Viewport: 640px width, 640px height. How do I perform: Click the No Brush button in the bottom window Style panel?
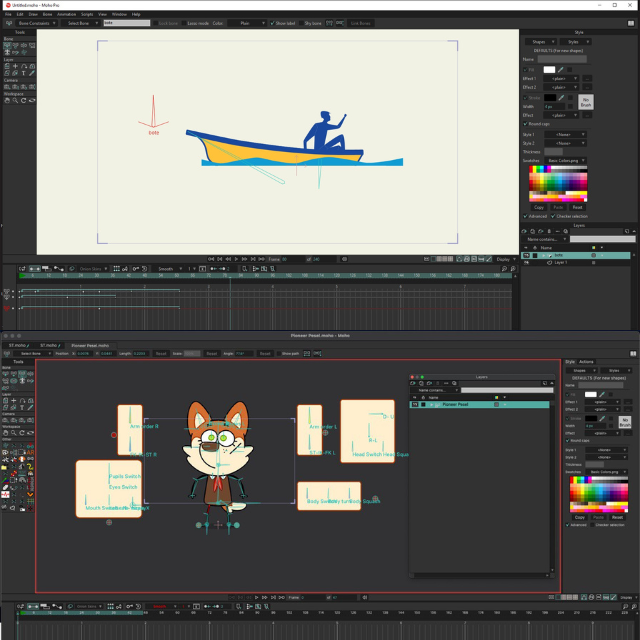point(624,422)
